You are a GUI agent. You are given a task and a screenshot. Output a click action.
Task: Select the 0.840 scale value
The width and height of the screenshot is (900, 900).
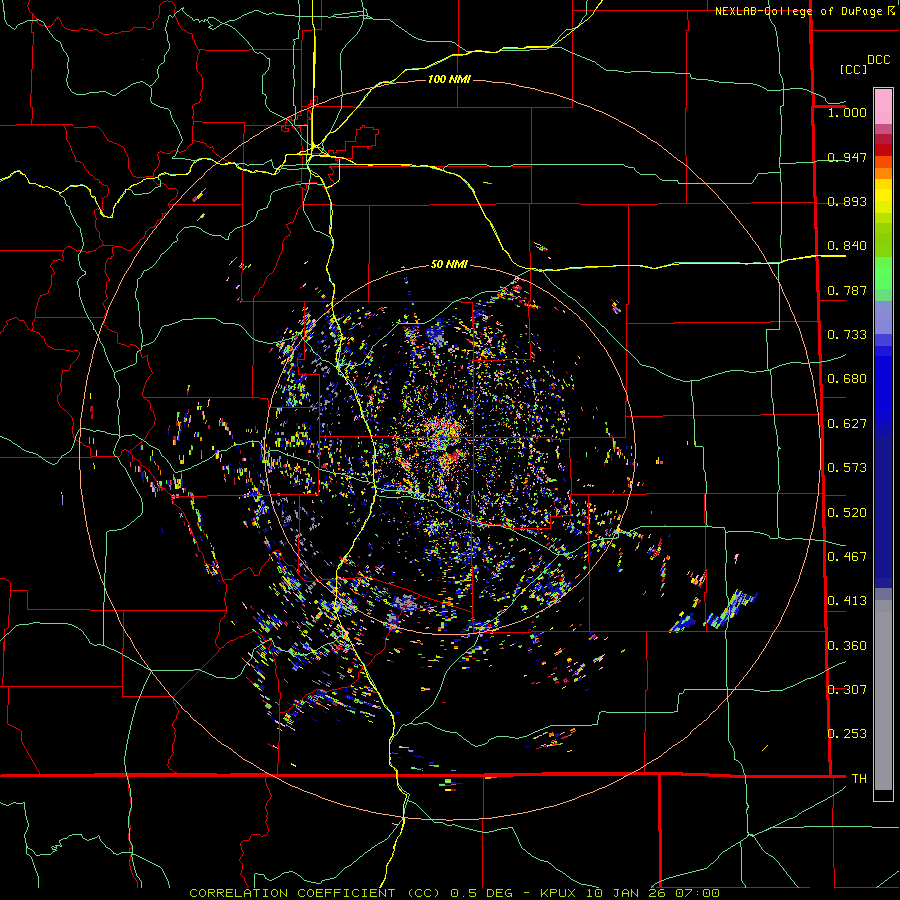847,246
